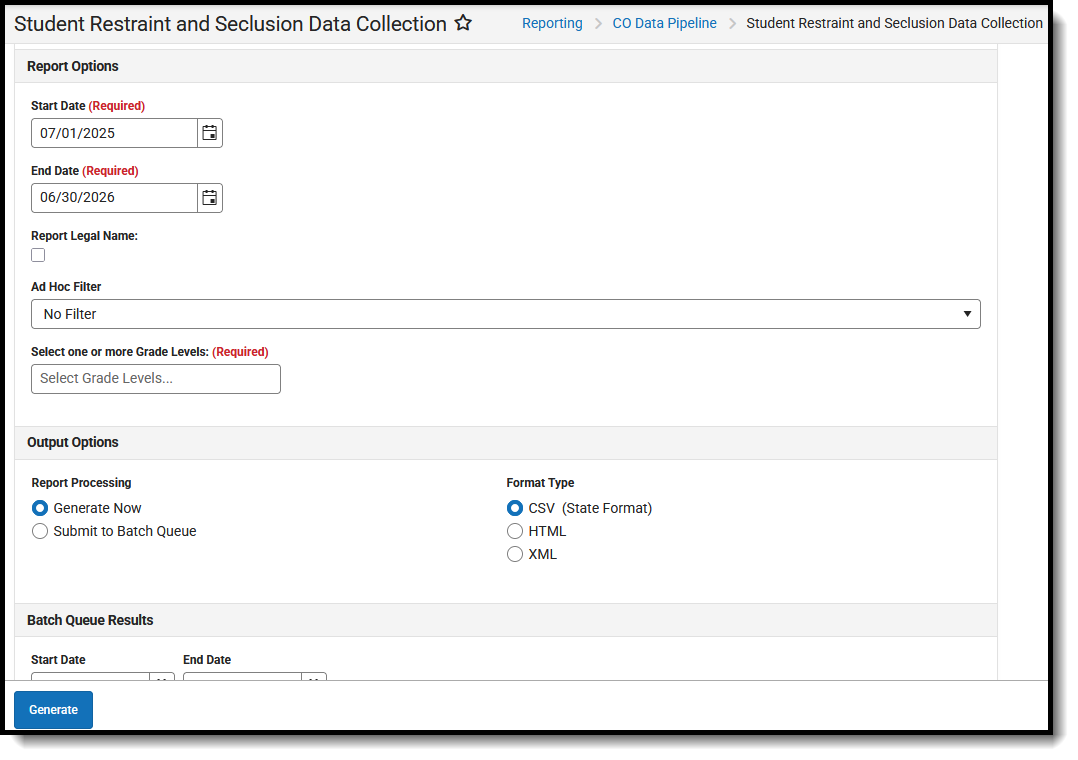This screenshot has width=1078, height=760.
Task: Click the favorite star next to the report title
Action: 462,22
